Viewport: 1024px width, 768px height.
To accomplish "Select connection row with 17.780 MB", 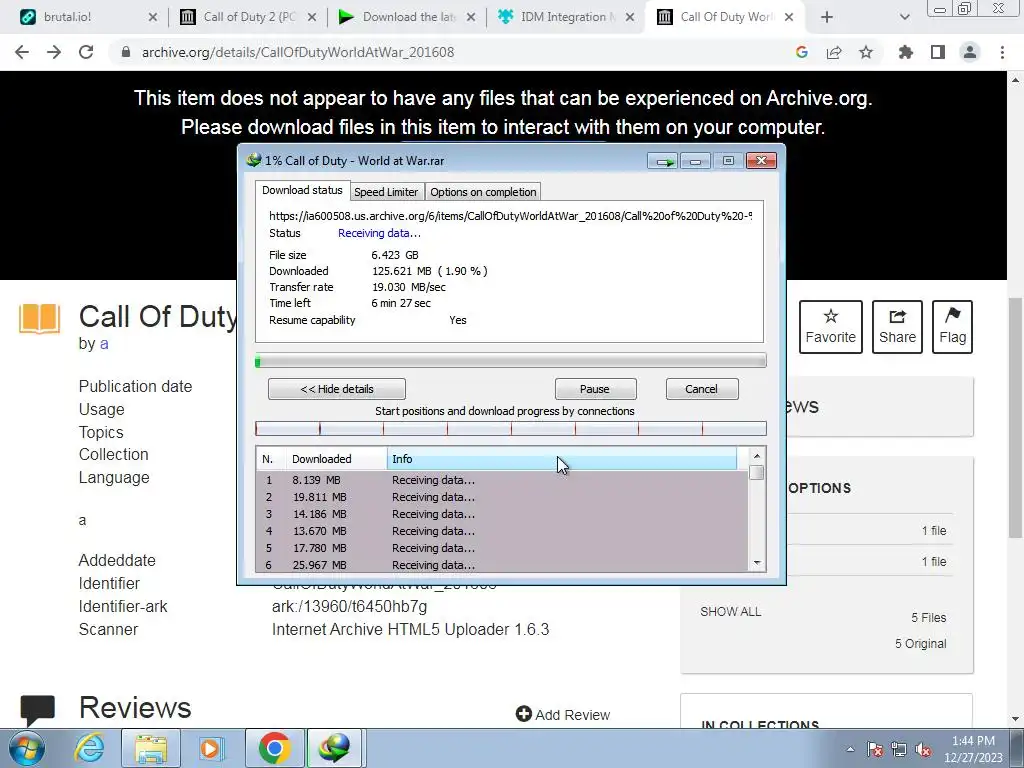I will pyautogui.click(x=502, y=548).
